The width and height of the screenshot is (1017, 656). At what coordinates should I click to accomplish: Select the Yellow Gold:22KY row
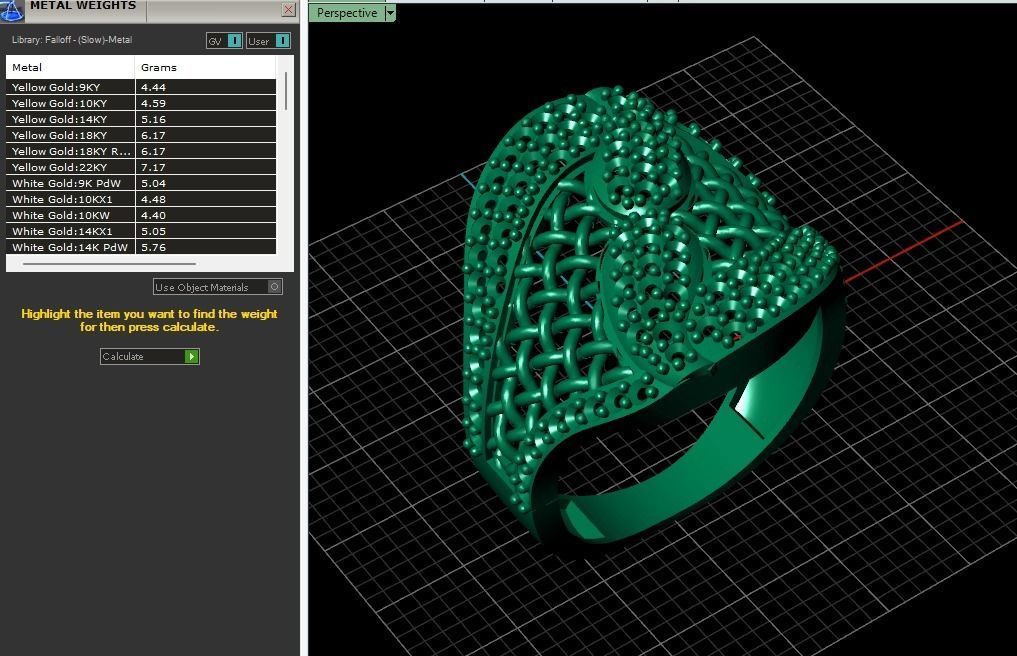point(141,167)
